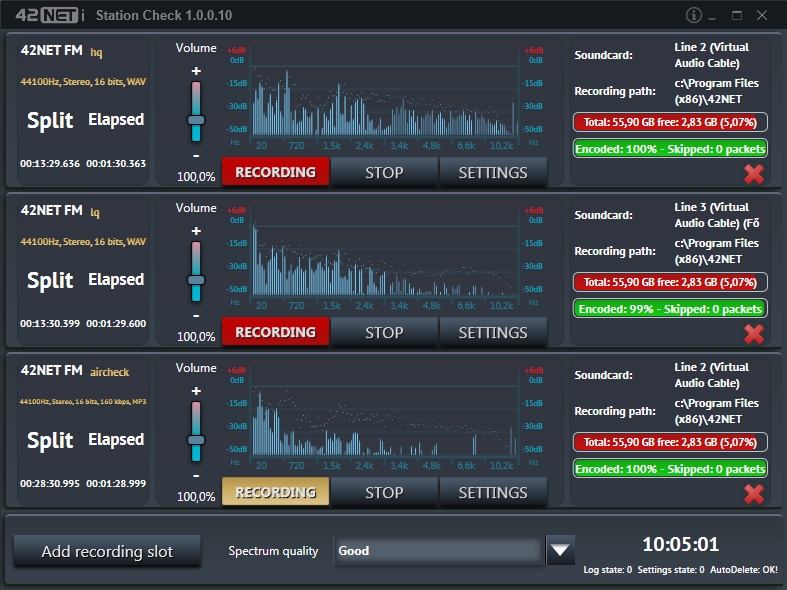
Task: Minimize the Station Check window
Action: point(712,19)
